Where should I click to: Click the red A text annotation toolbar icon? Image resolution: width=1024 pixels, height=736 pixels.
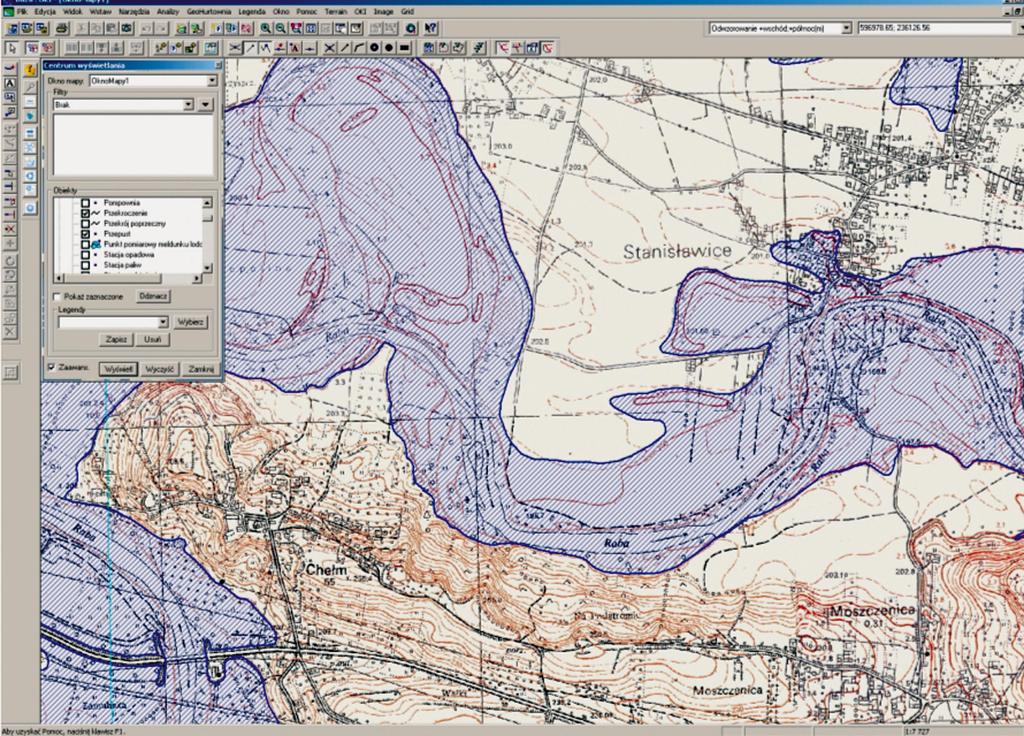[x=295, y=48]
